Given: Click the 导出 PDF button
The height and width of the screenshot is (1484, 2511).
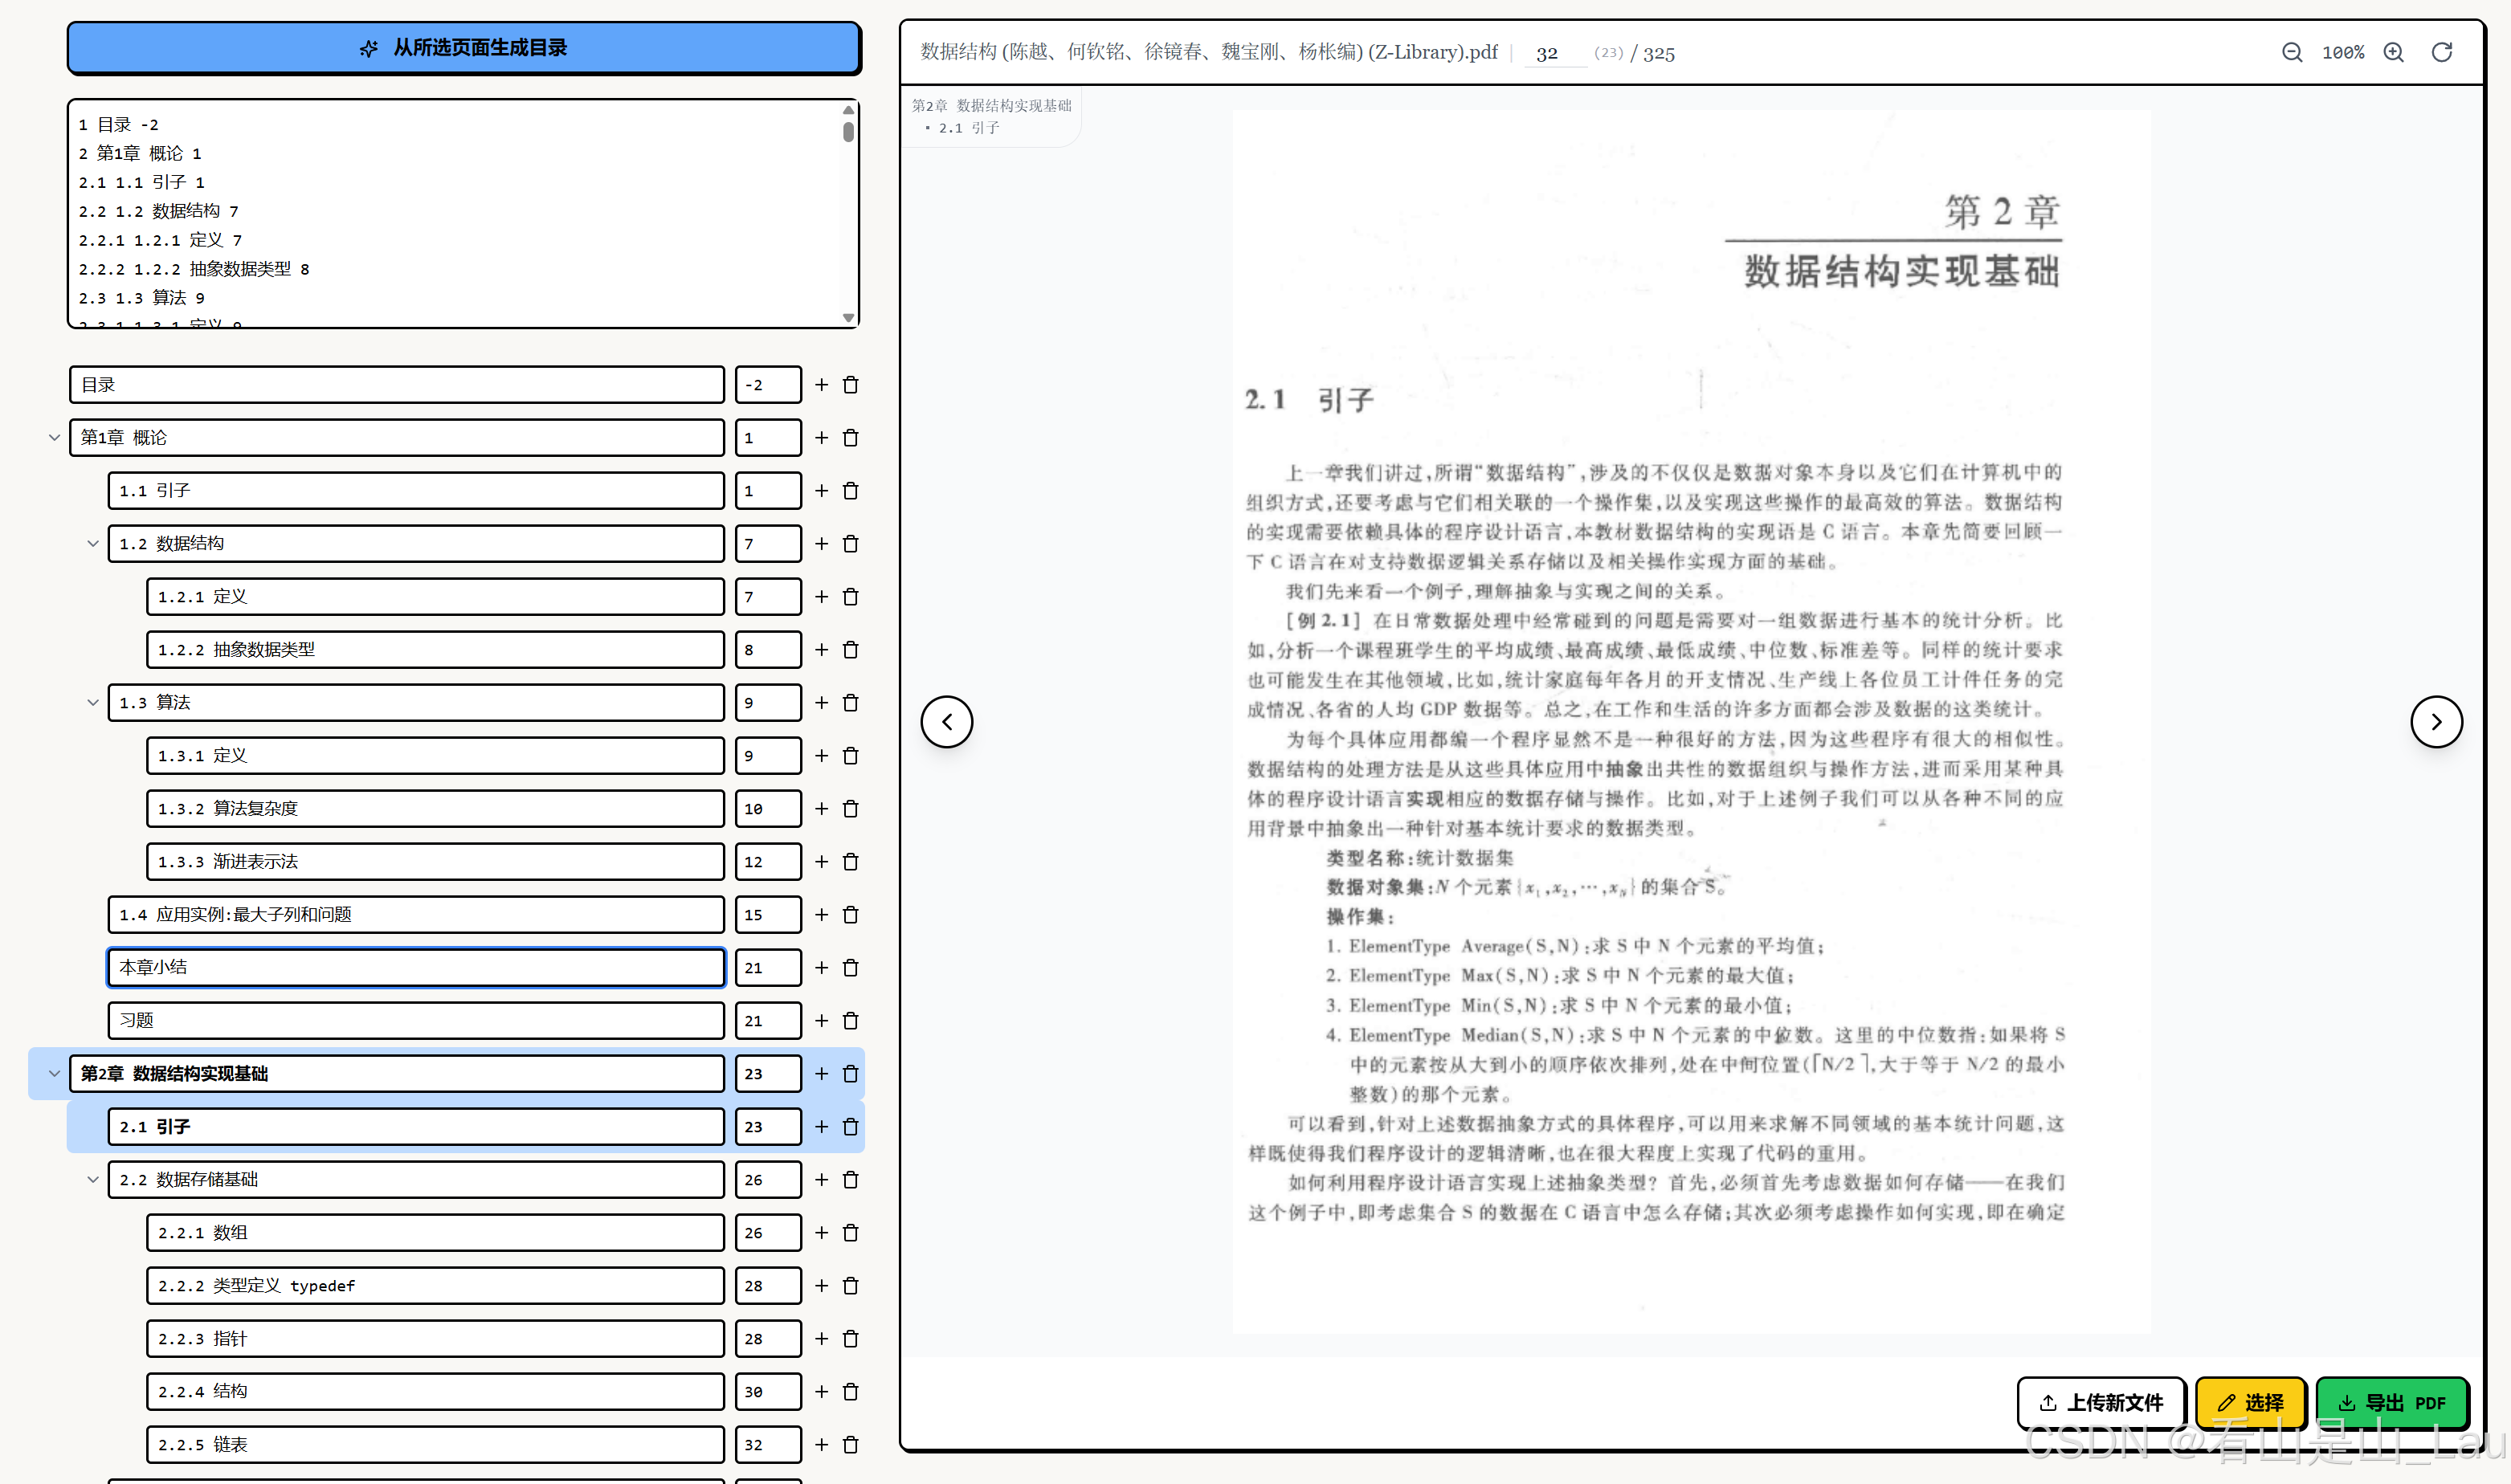Looking at the screenshot, I should [2391, 1403].
